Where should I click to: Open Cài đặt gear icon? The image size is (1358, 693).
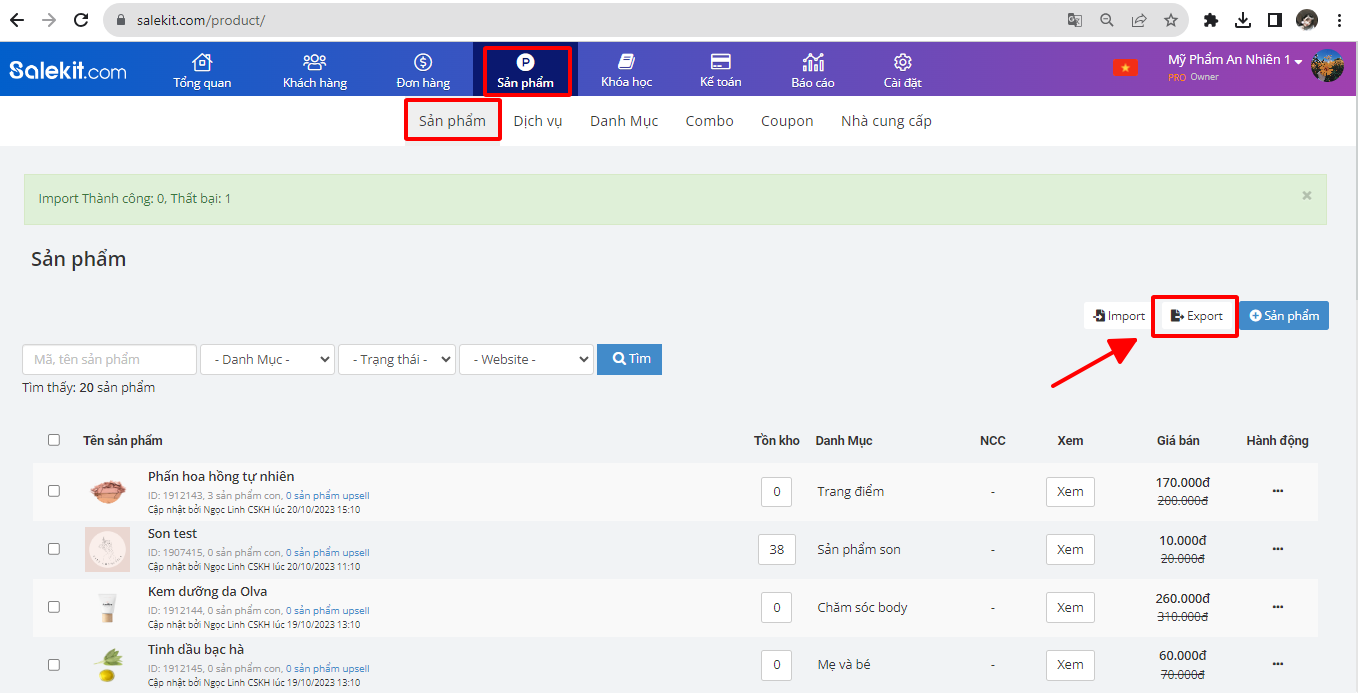tap(902, 62)
